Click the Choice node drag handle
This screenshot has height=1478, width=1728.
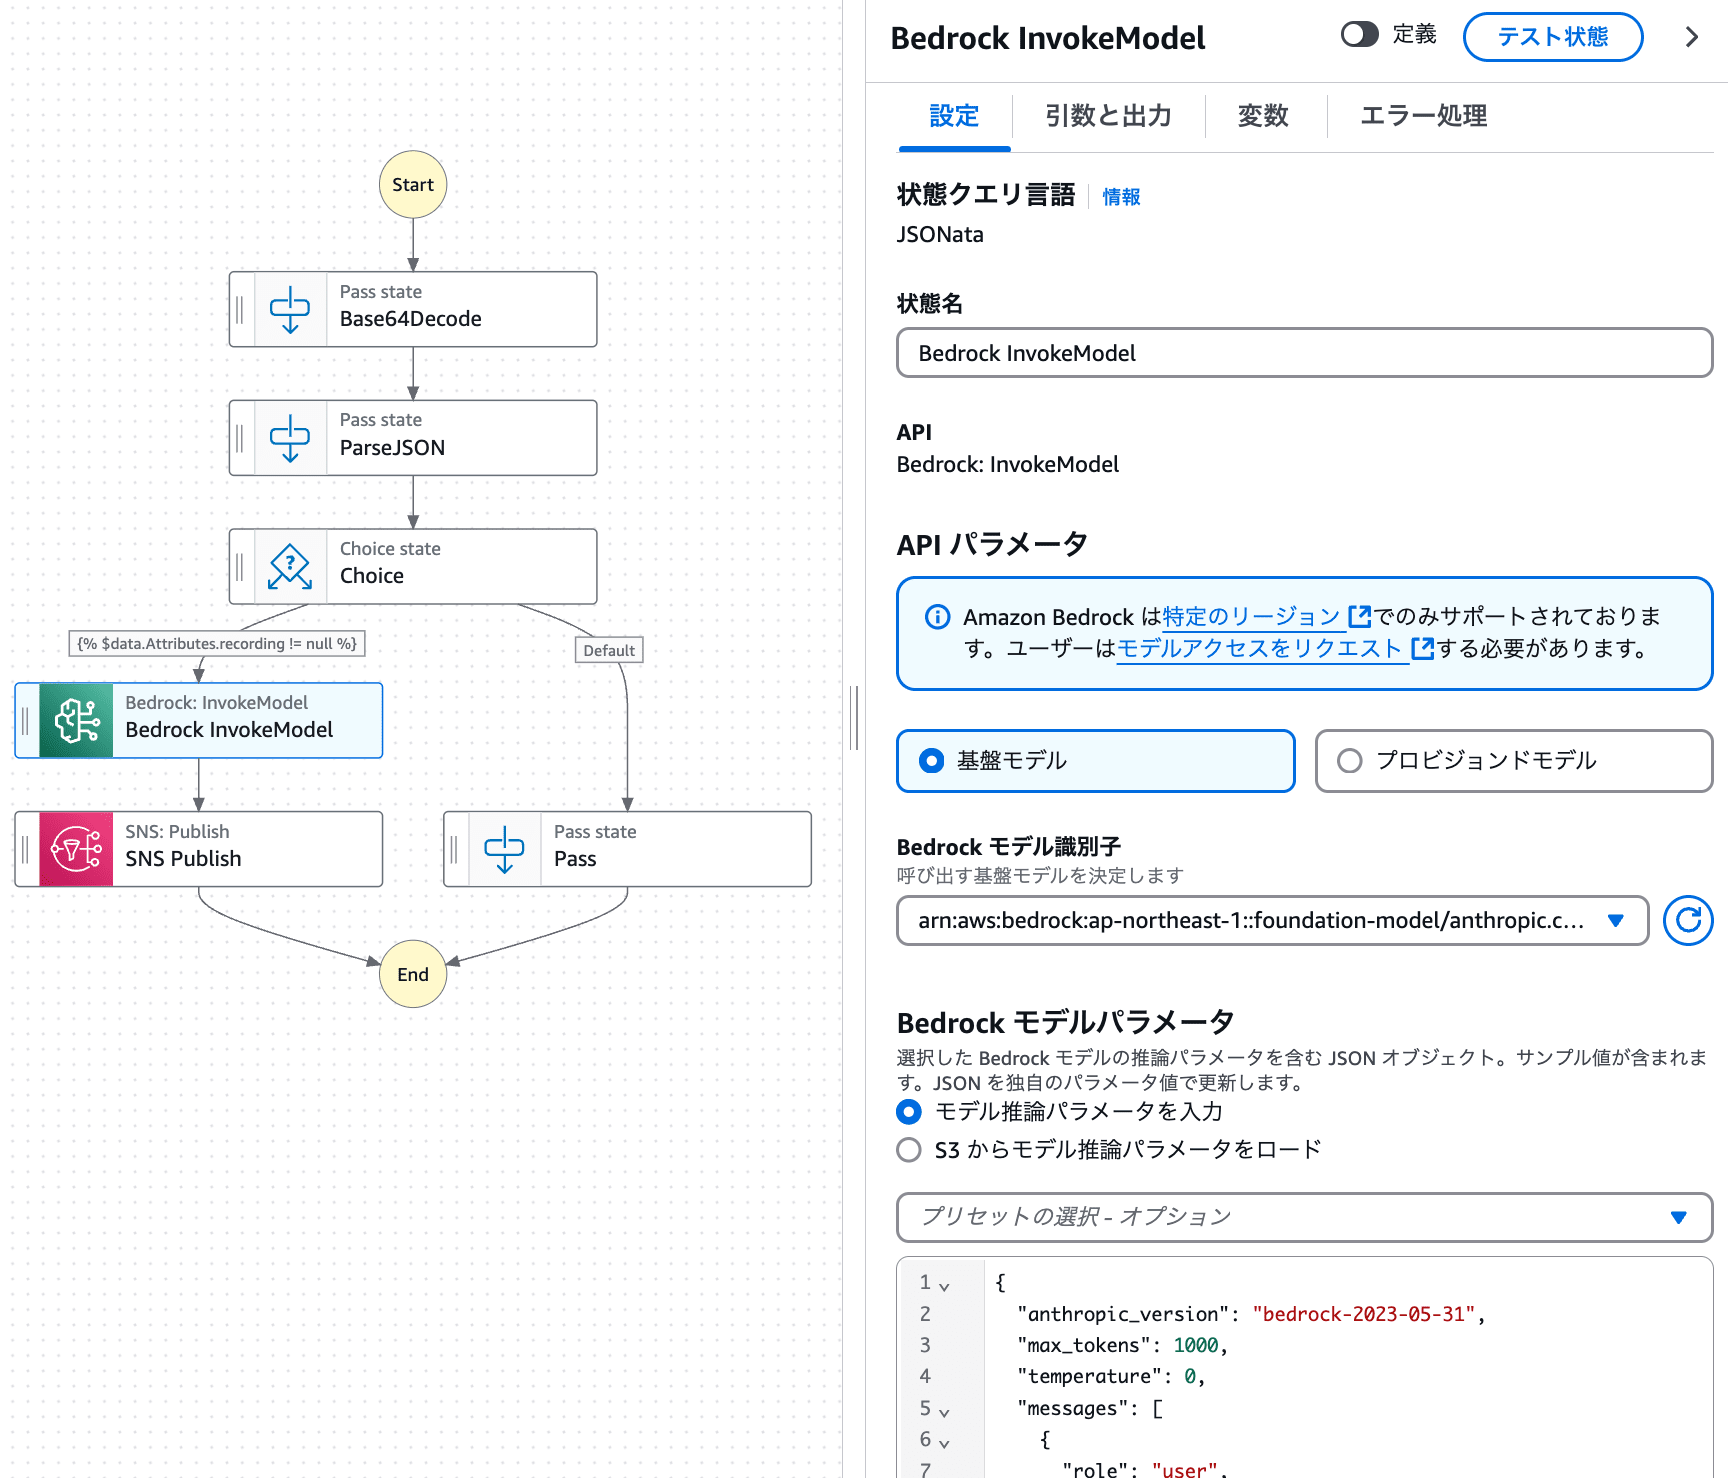click(240, 567)
